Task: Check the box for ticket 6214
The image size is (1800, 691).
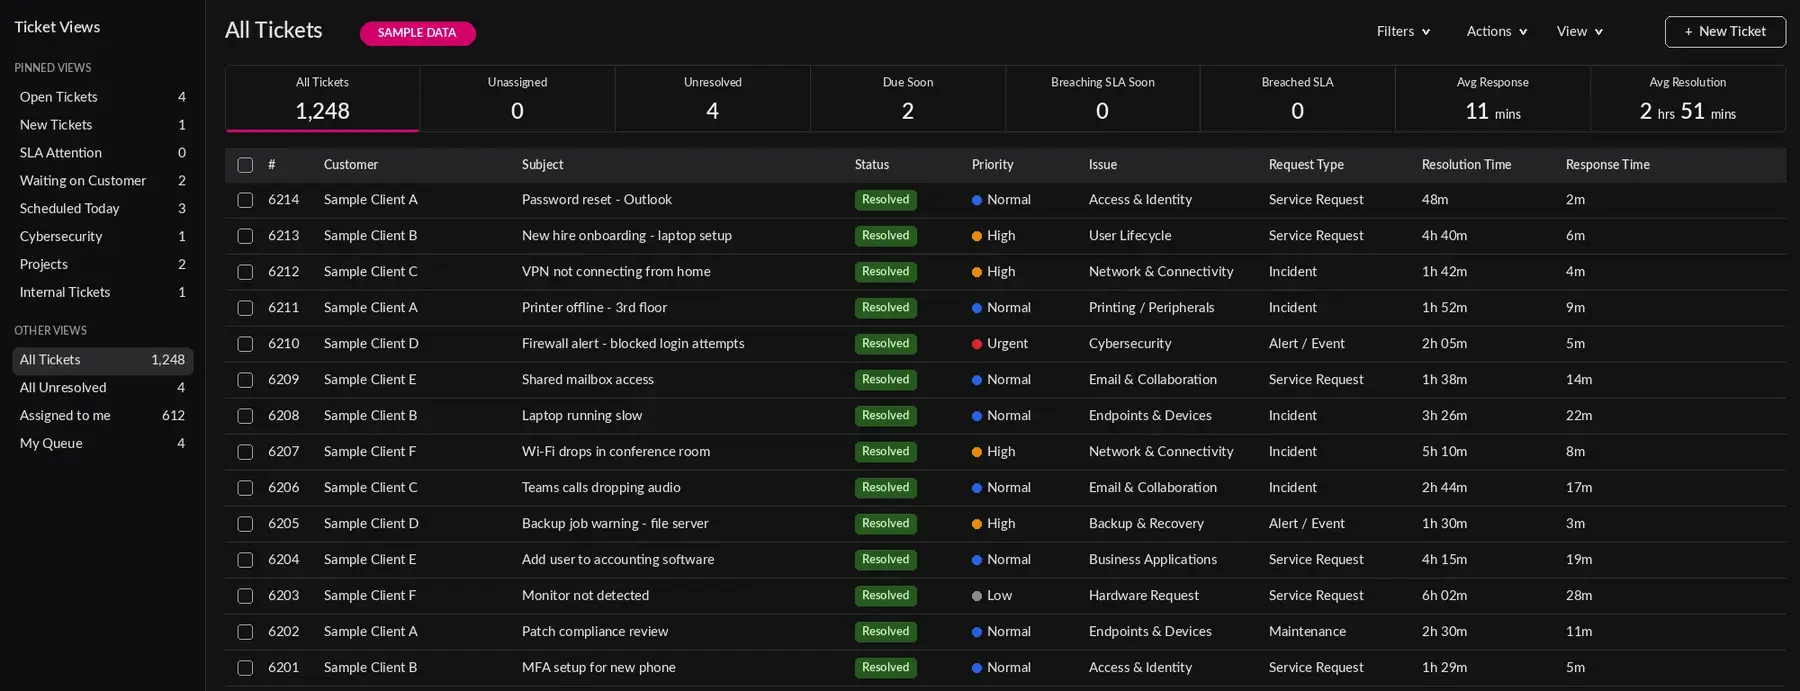Action: pos(245,200)
